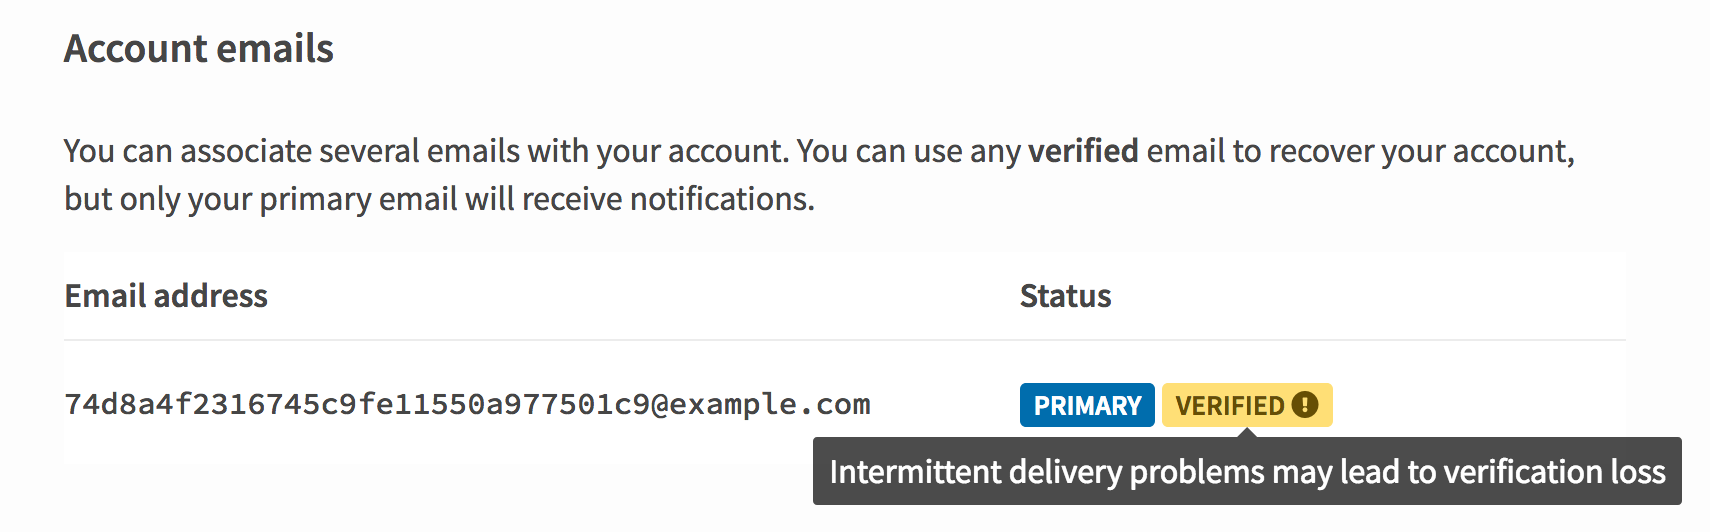Image resolution: width=1710 pixels, height=532 pixels.
Task: Click the divider line under column headers
Action: (x=845, y=340)
